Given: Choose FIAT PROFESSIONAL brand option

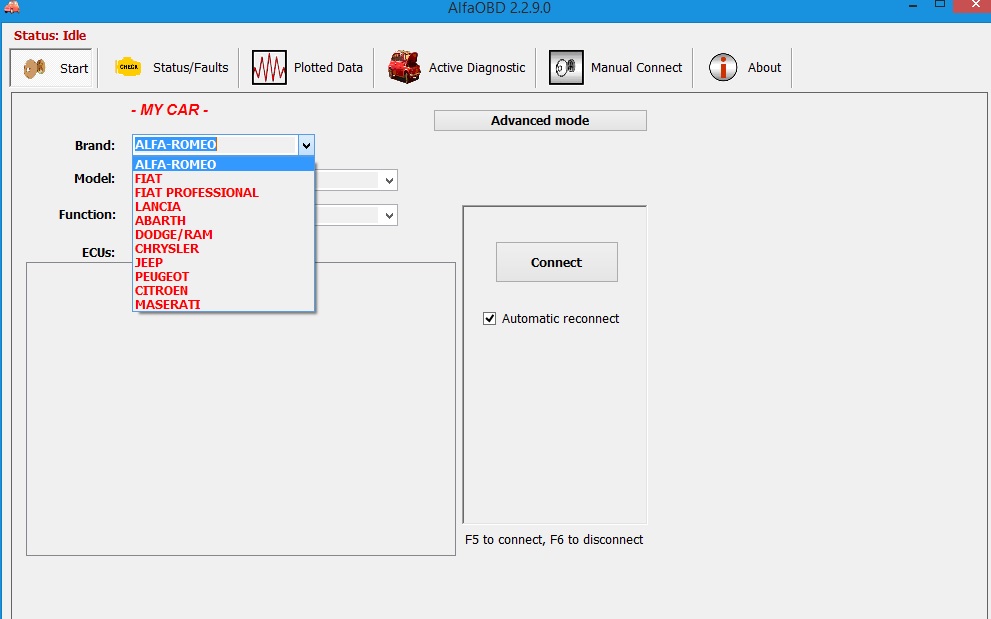Looking at the screenshot, I should pyautogui.click(x=196, y=193).
